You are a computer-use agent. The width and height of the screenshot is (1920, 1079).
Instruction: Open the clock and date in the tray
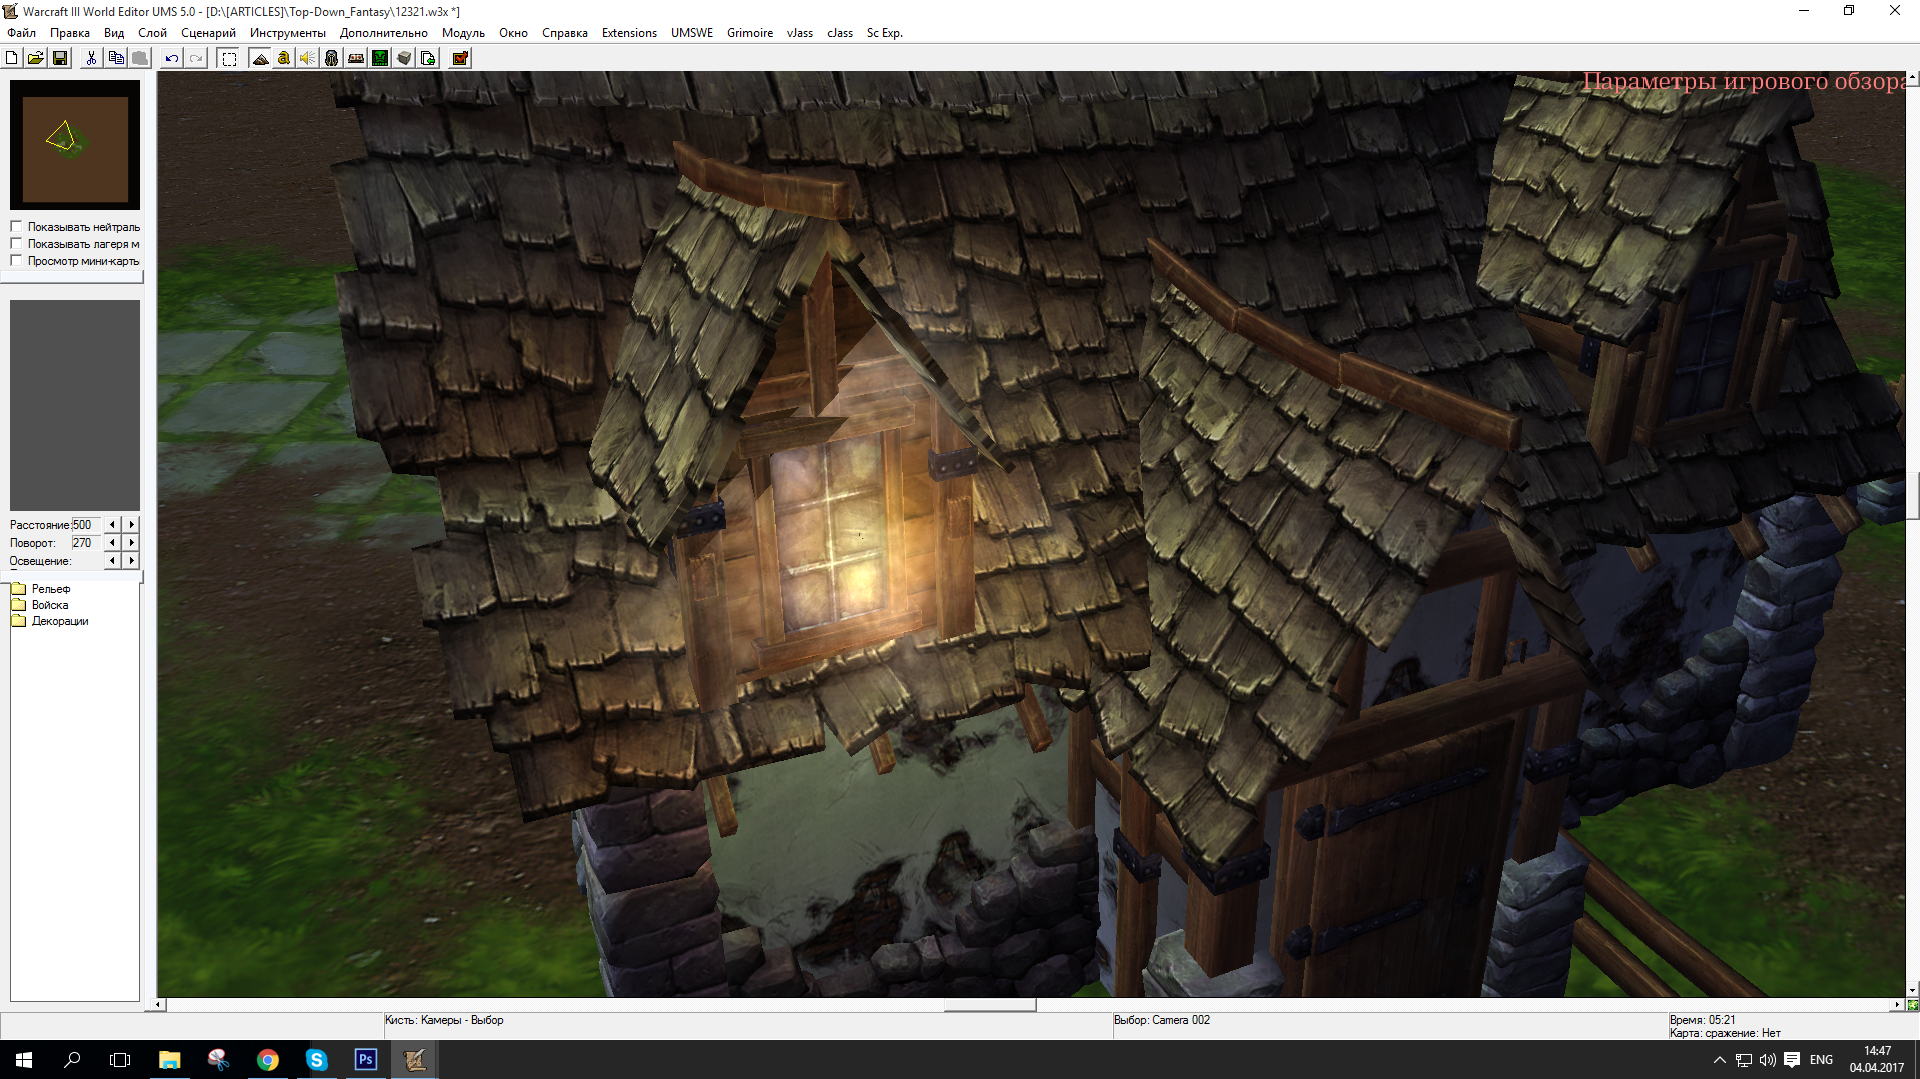pos(1877,1060)
